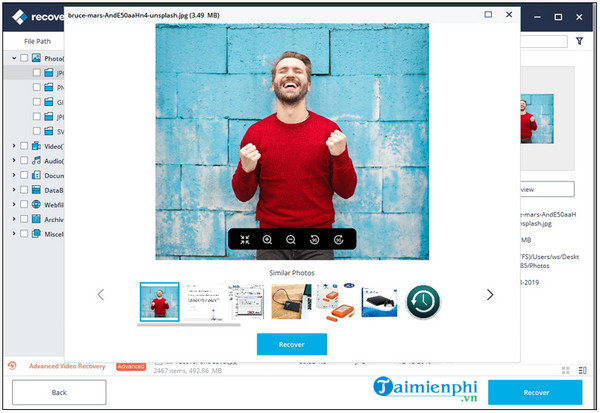This screenshot has width=600, height=413.
Task: Show previous similar photos with left arrow
Action: click(x=100, y=295)
